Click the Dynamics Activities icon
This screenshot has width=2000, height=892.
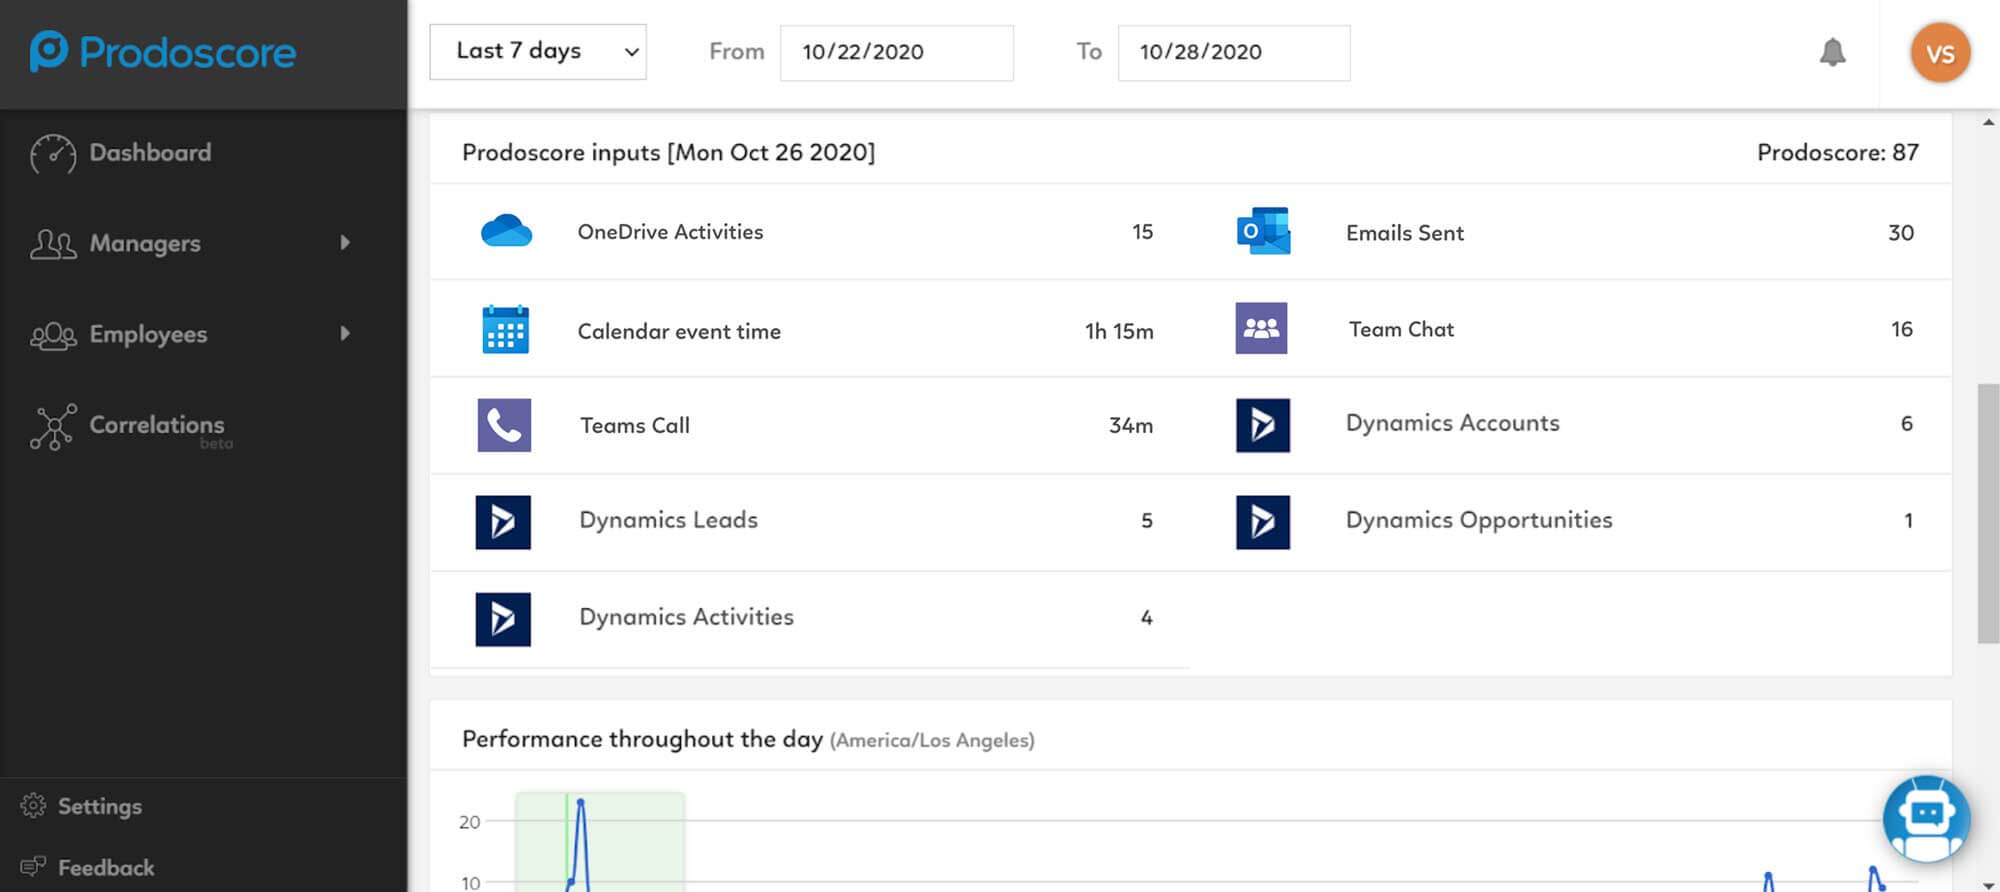[503, 619]
